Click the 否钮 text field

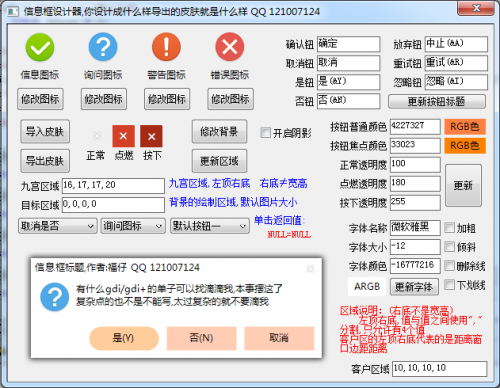point(348,101)
